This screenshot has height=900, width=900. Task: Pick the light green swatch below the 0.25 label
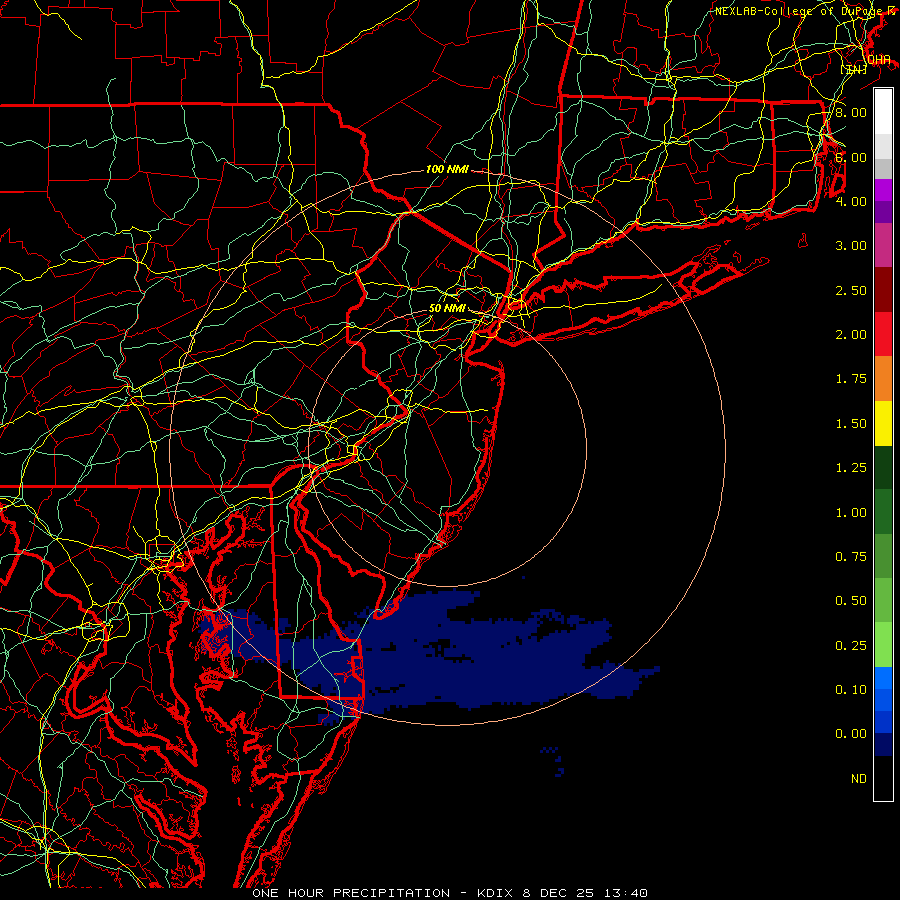click(x=883, y=645)
